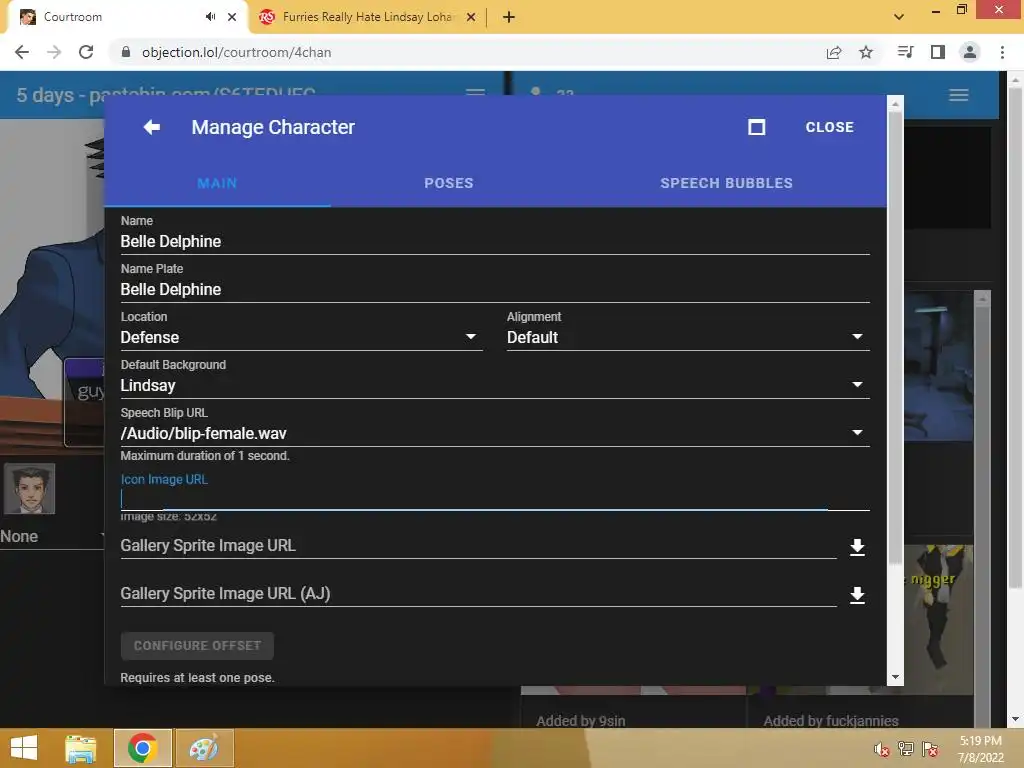The width and height of the screenshot is (1024, 768).
Task: Open Windows Start menu
Action: point(24,748)
